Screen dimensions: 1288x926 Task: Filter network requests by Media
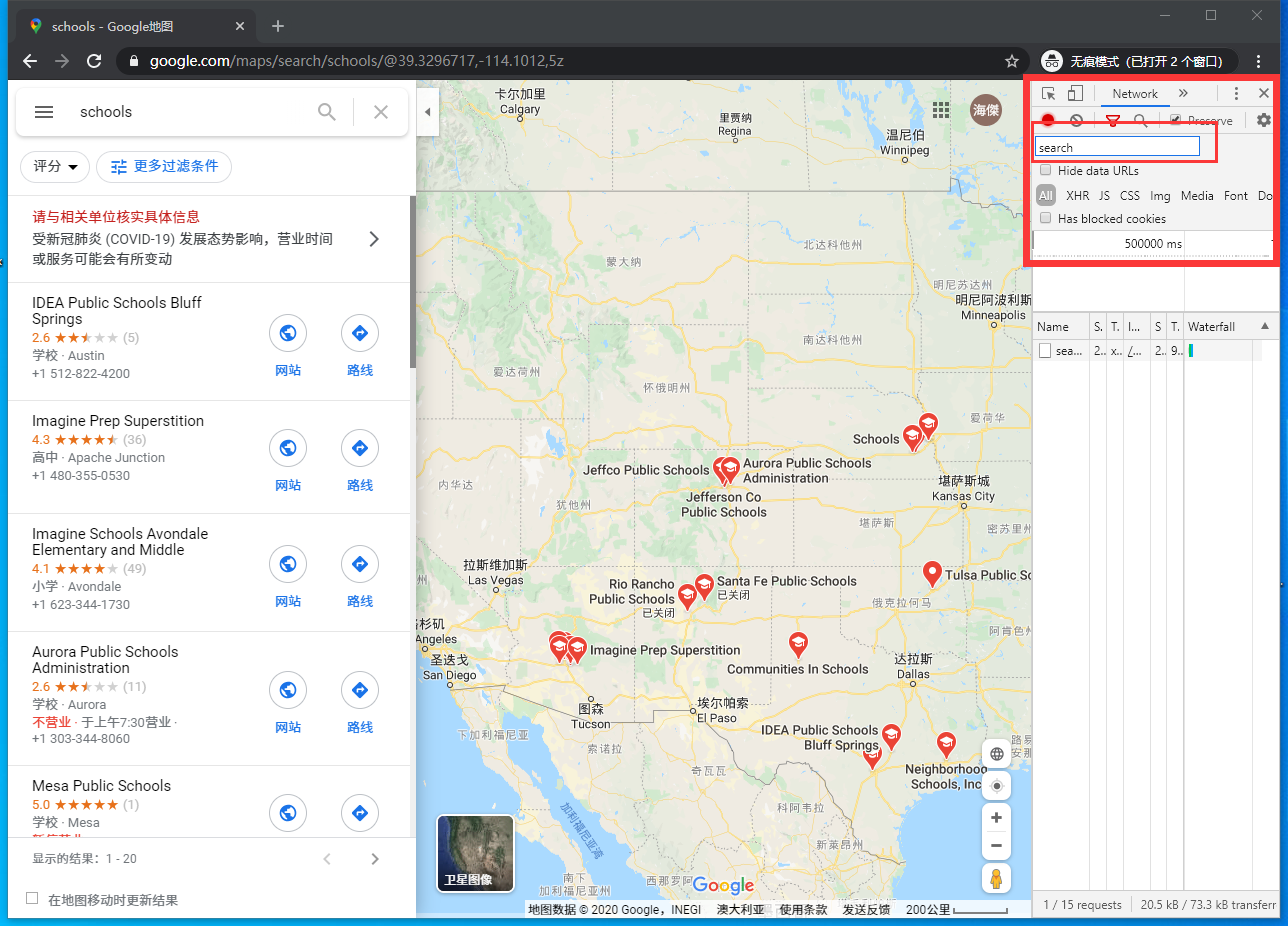tap(1197, 196)
